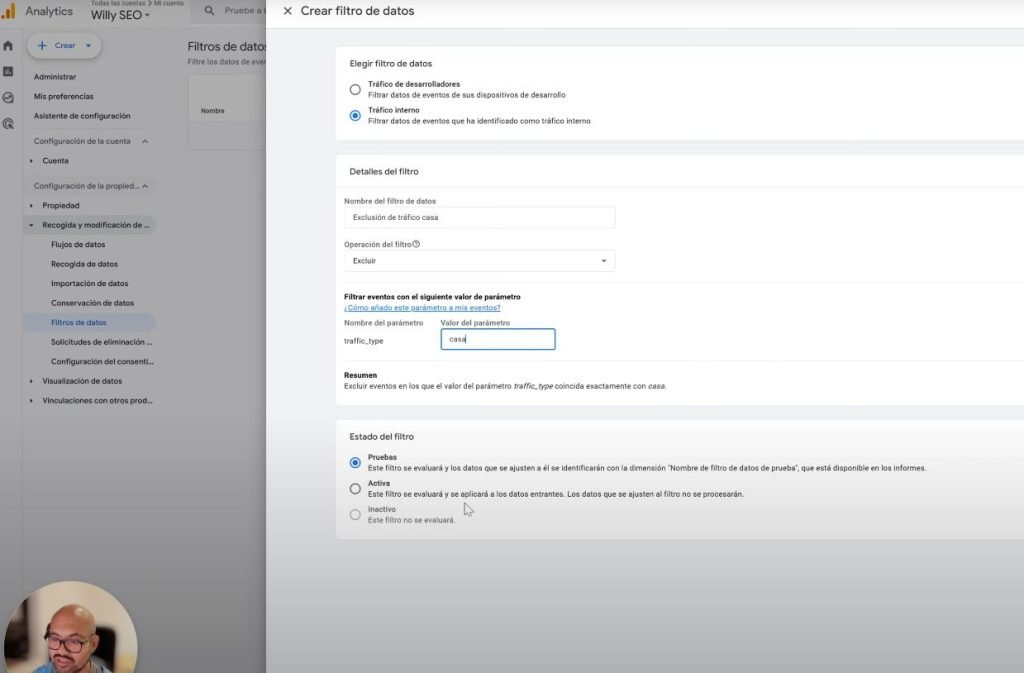Open the Home icon in left rail
Viewport: 1024px width, 673px height.
point(8,46)
